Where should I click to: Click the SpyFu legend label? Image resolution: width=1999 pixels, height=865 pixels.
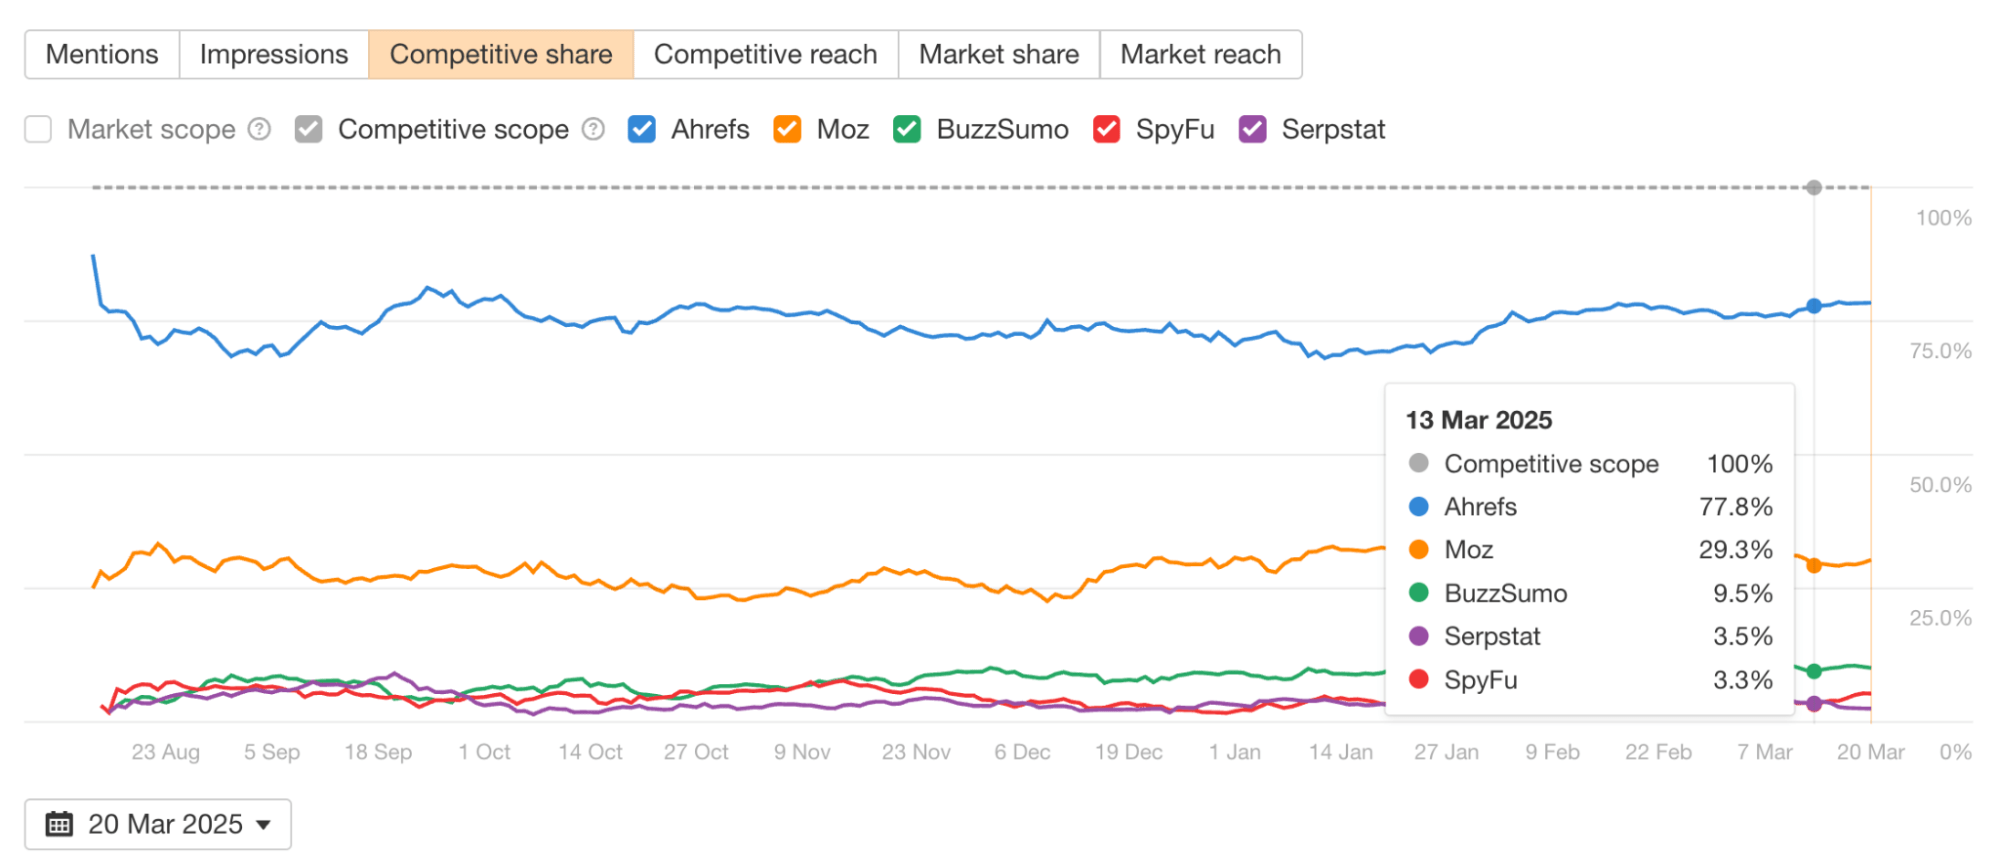1175,129
